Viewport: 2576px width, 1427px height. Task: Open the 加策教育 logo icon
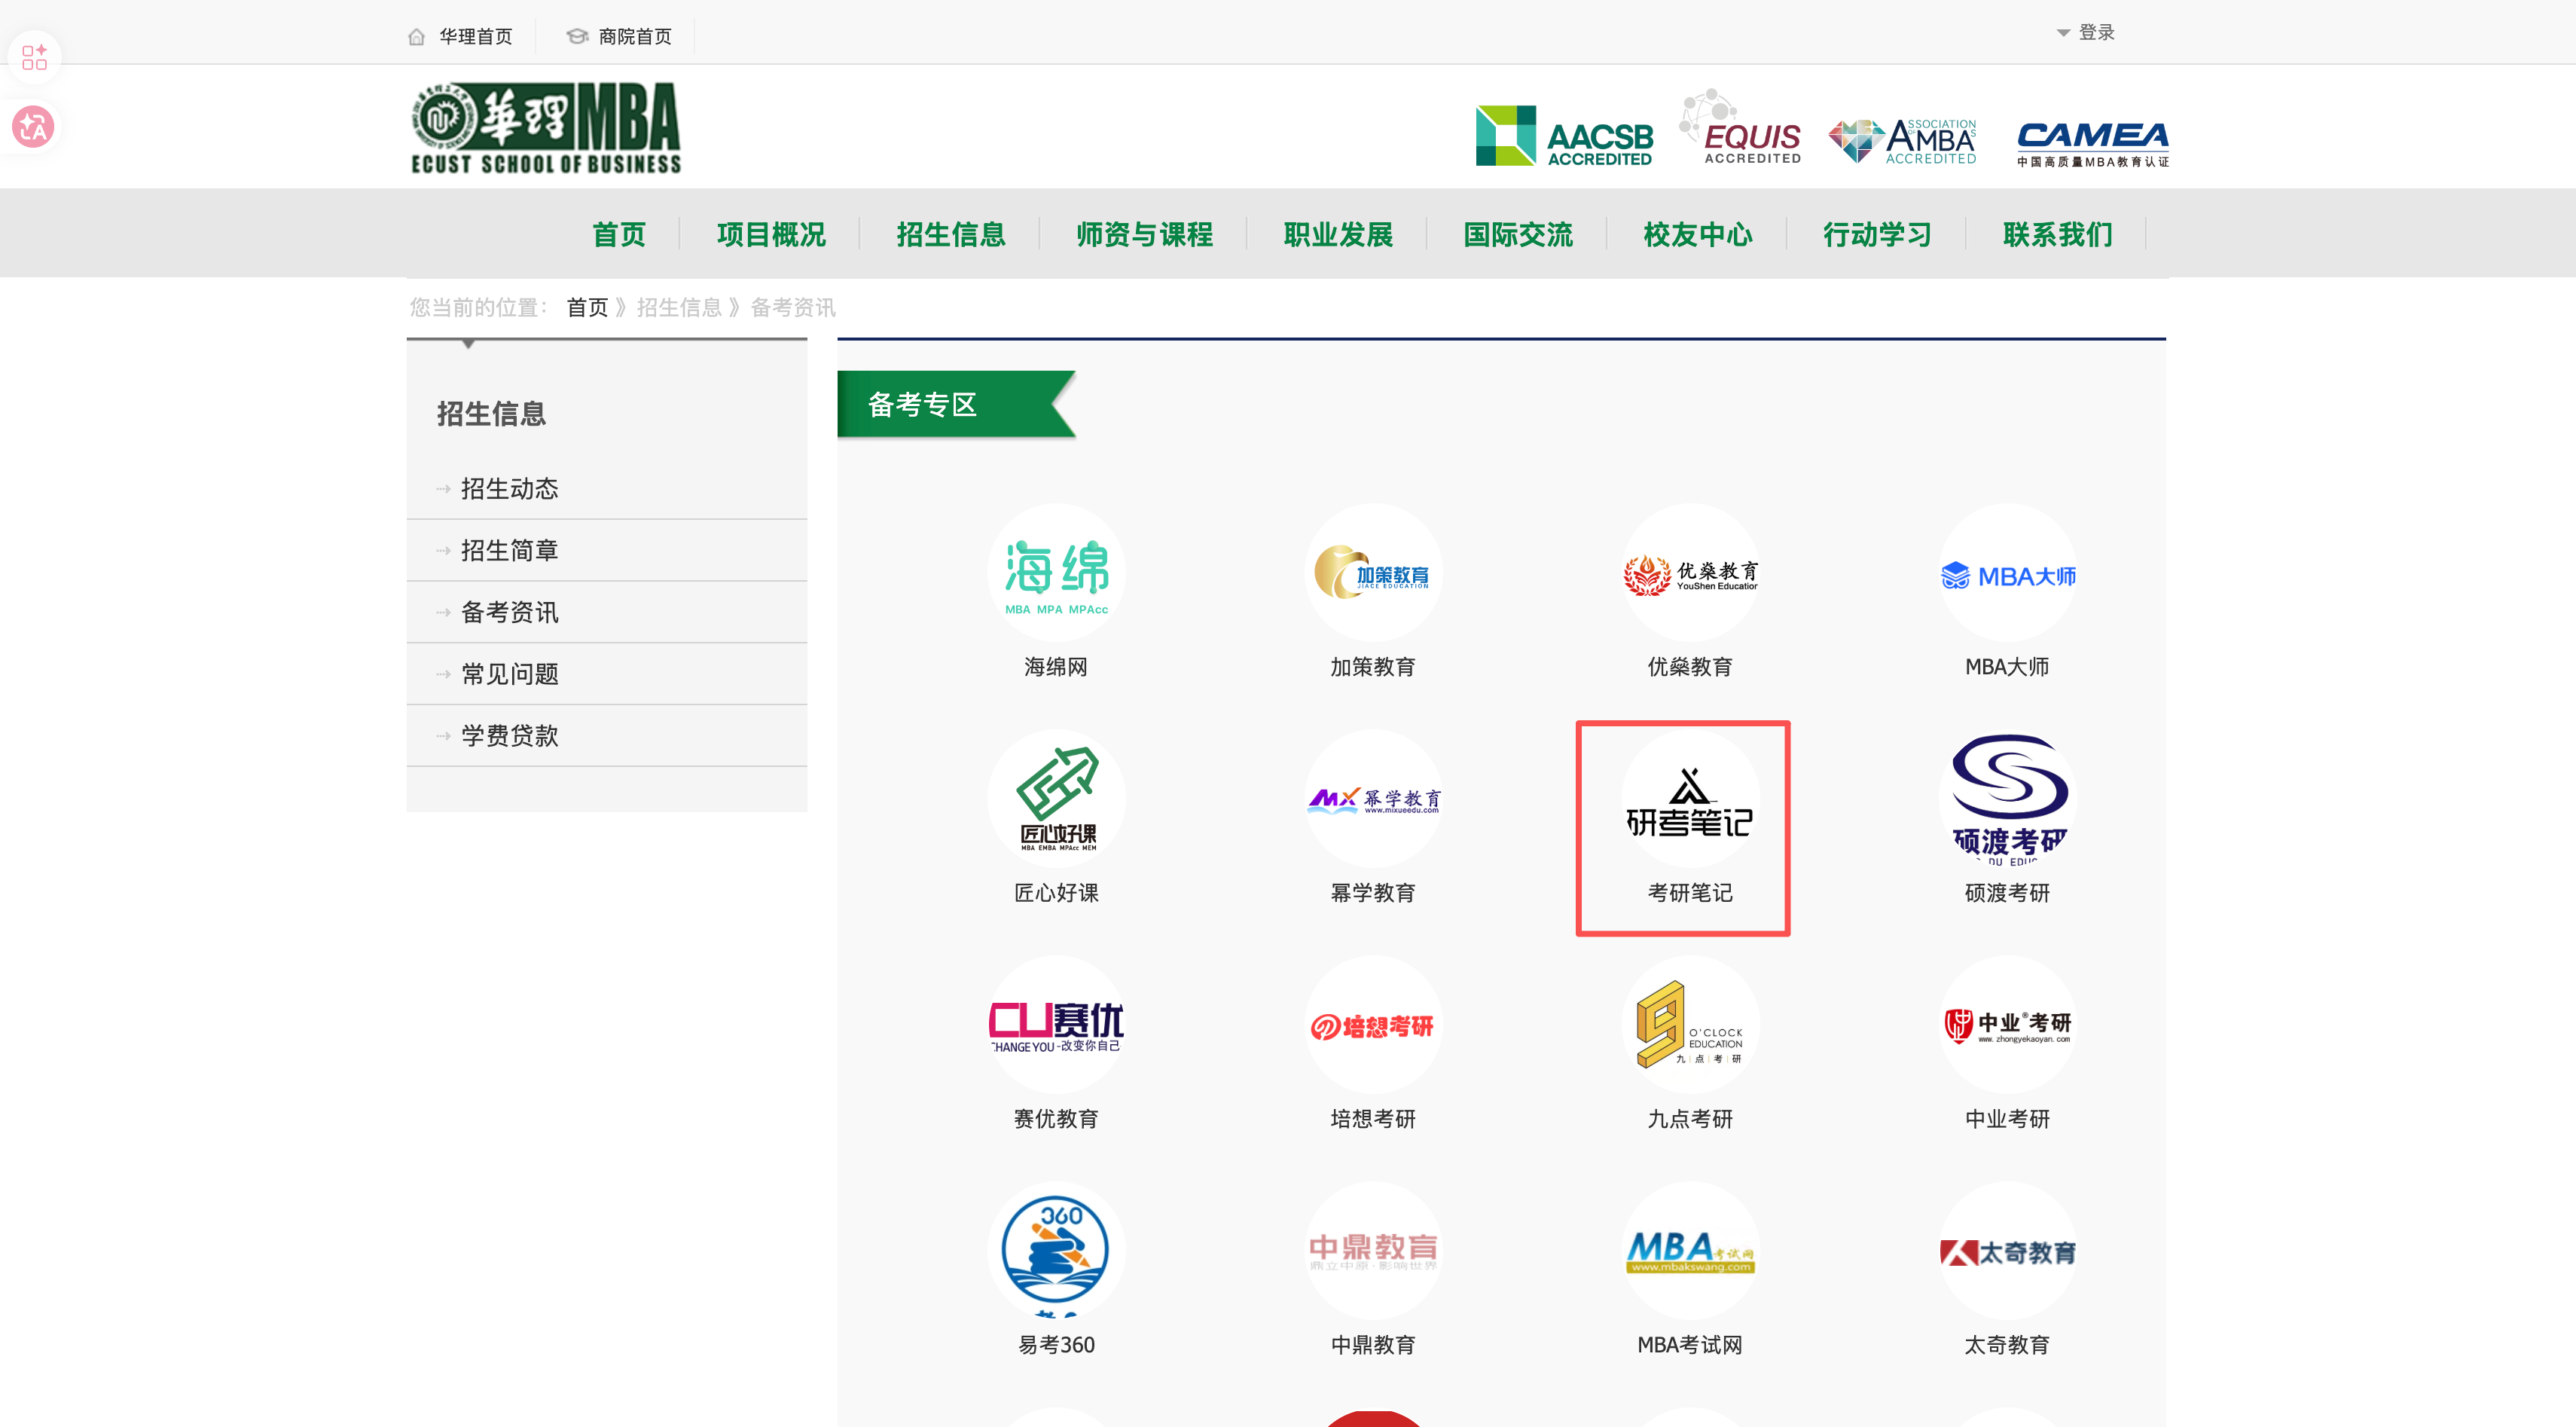click(1373, 572)
